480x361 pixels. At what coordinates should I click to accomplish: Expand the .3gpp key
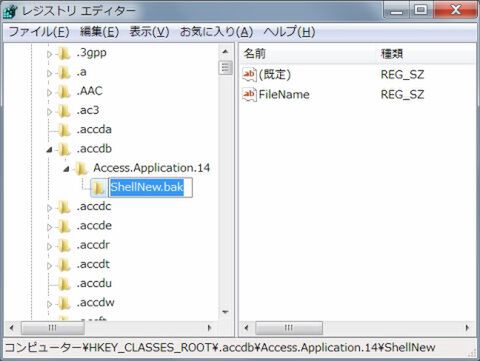(49, 54)
